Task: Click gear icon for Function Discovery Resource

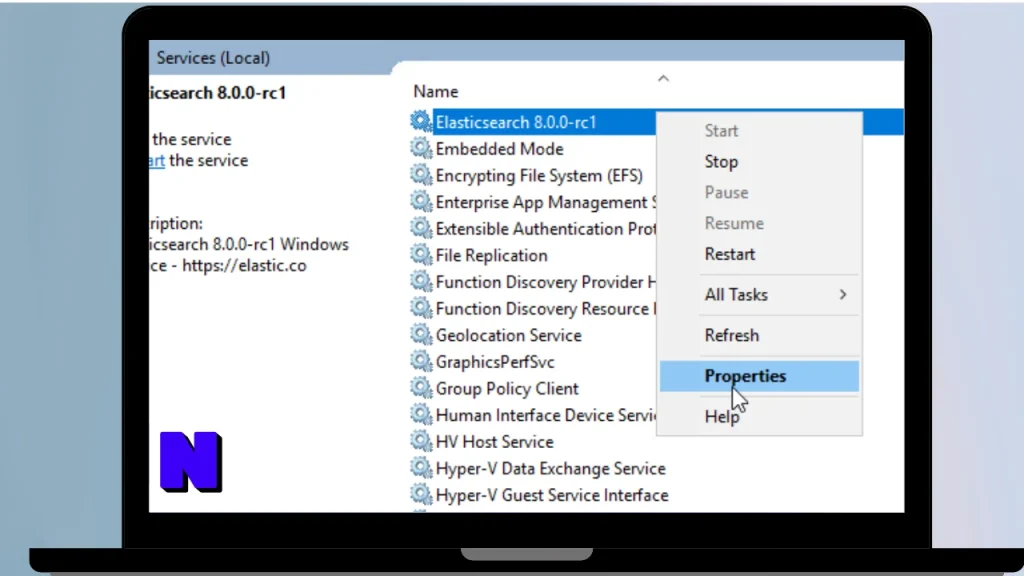Action: tap(421, 308)
